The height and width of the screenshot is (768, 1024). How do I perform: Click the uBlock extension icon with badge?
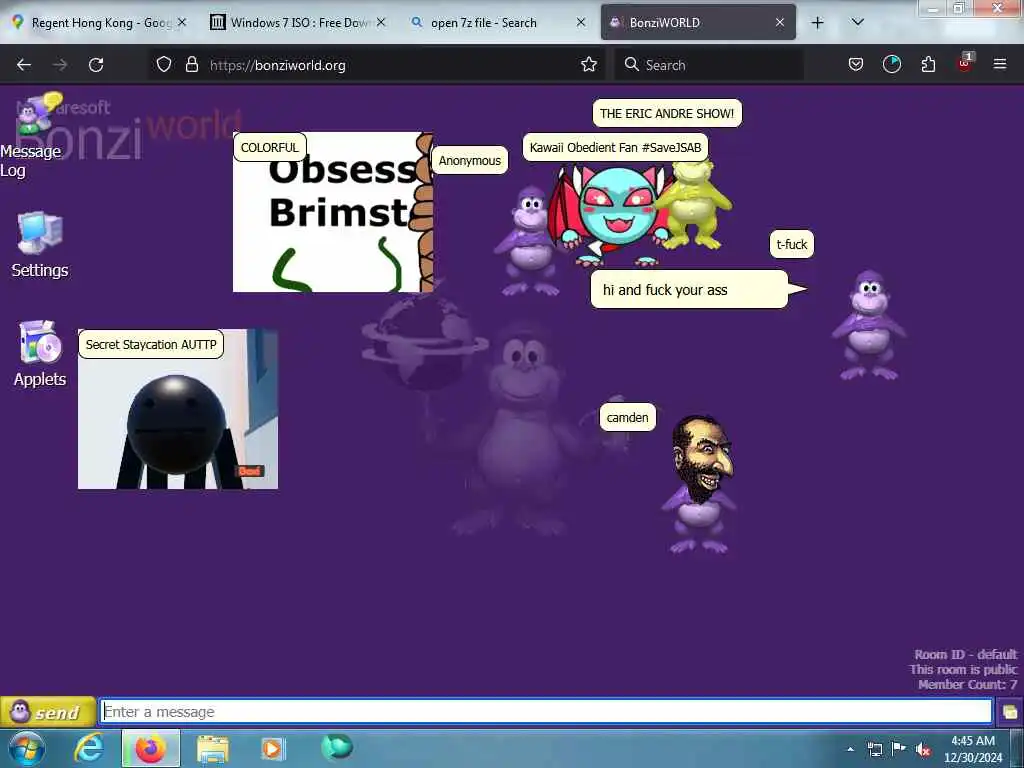click(x=965, y=63)
